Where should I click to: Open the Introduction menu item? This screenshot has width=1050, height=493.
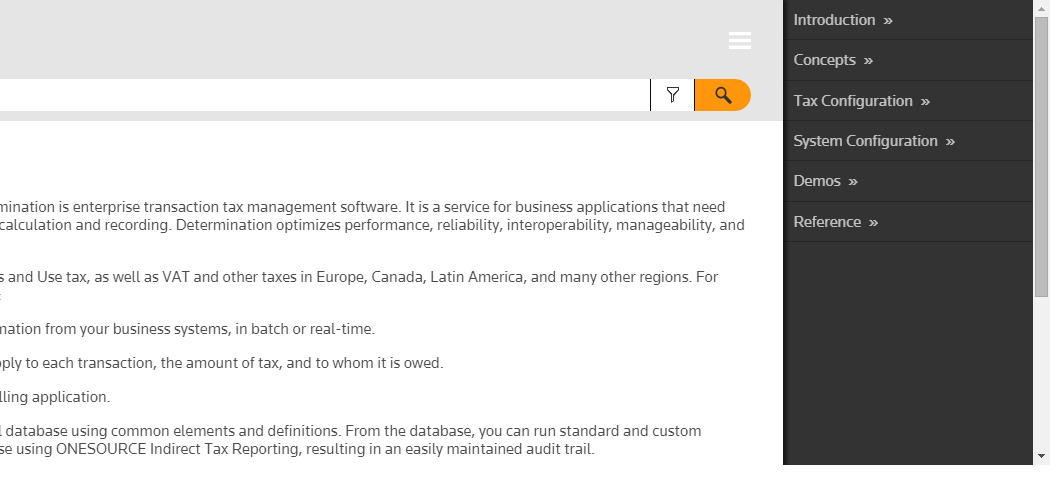tap(834, 20)
